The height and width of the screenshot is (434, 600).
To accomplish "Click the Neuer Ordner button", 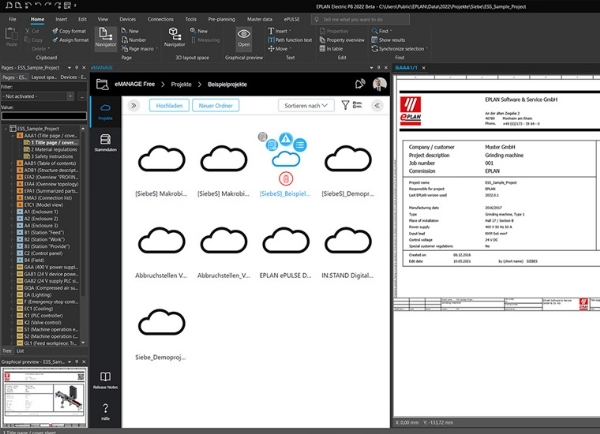I will click(216, 106).
